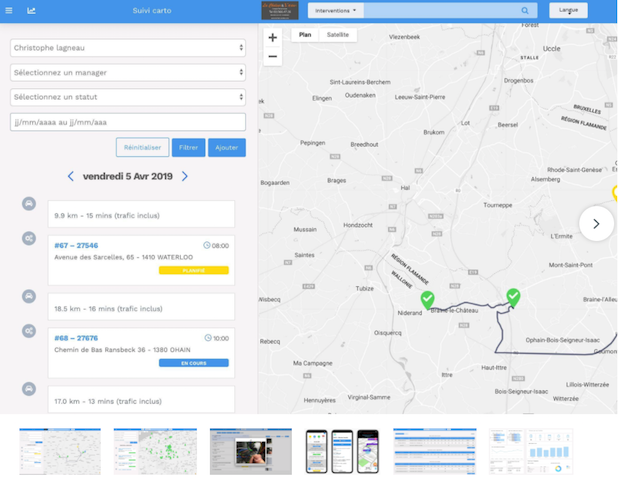Open the Sélectionnez un manager dropdown

click(x=128, y=73)
